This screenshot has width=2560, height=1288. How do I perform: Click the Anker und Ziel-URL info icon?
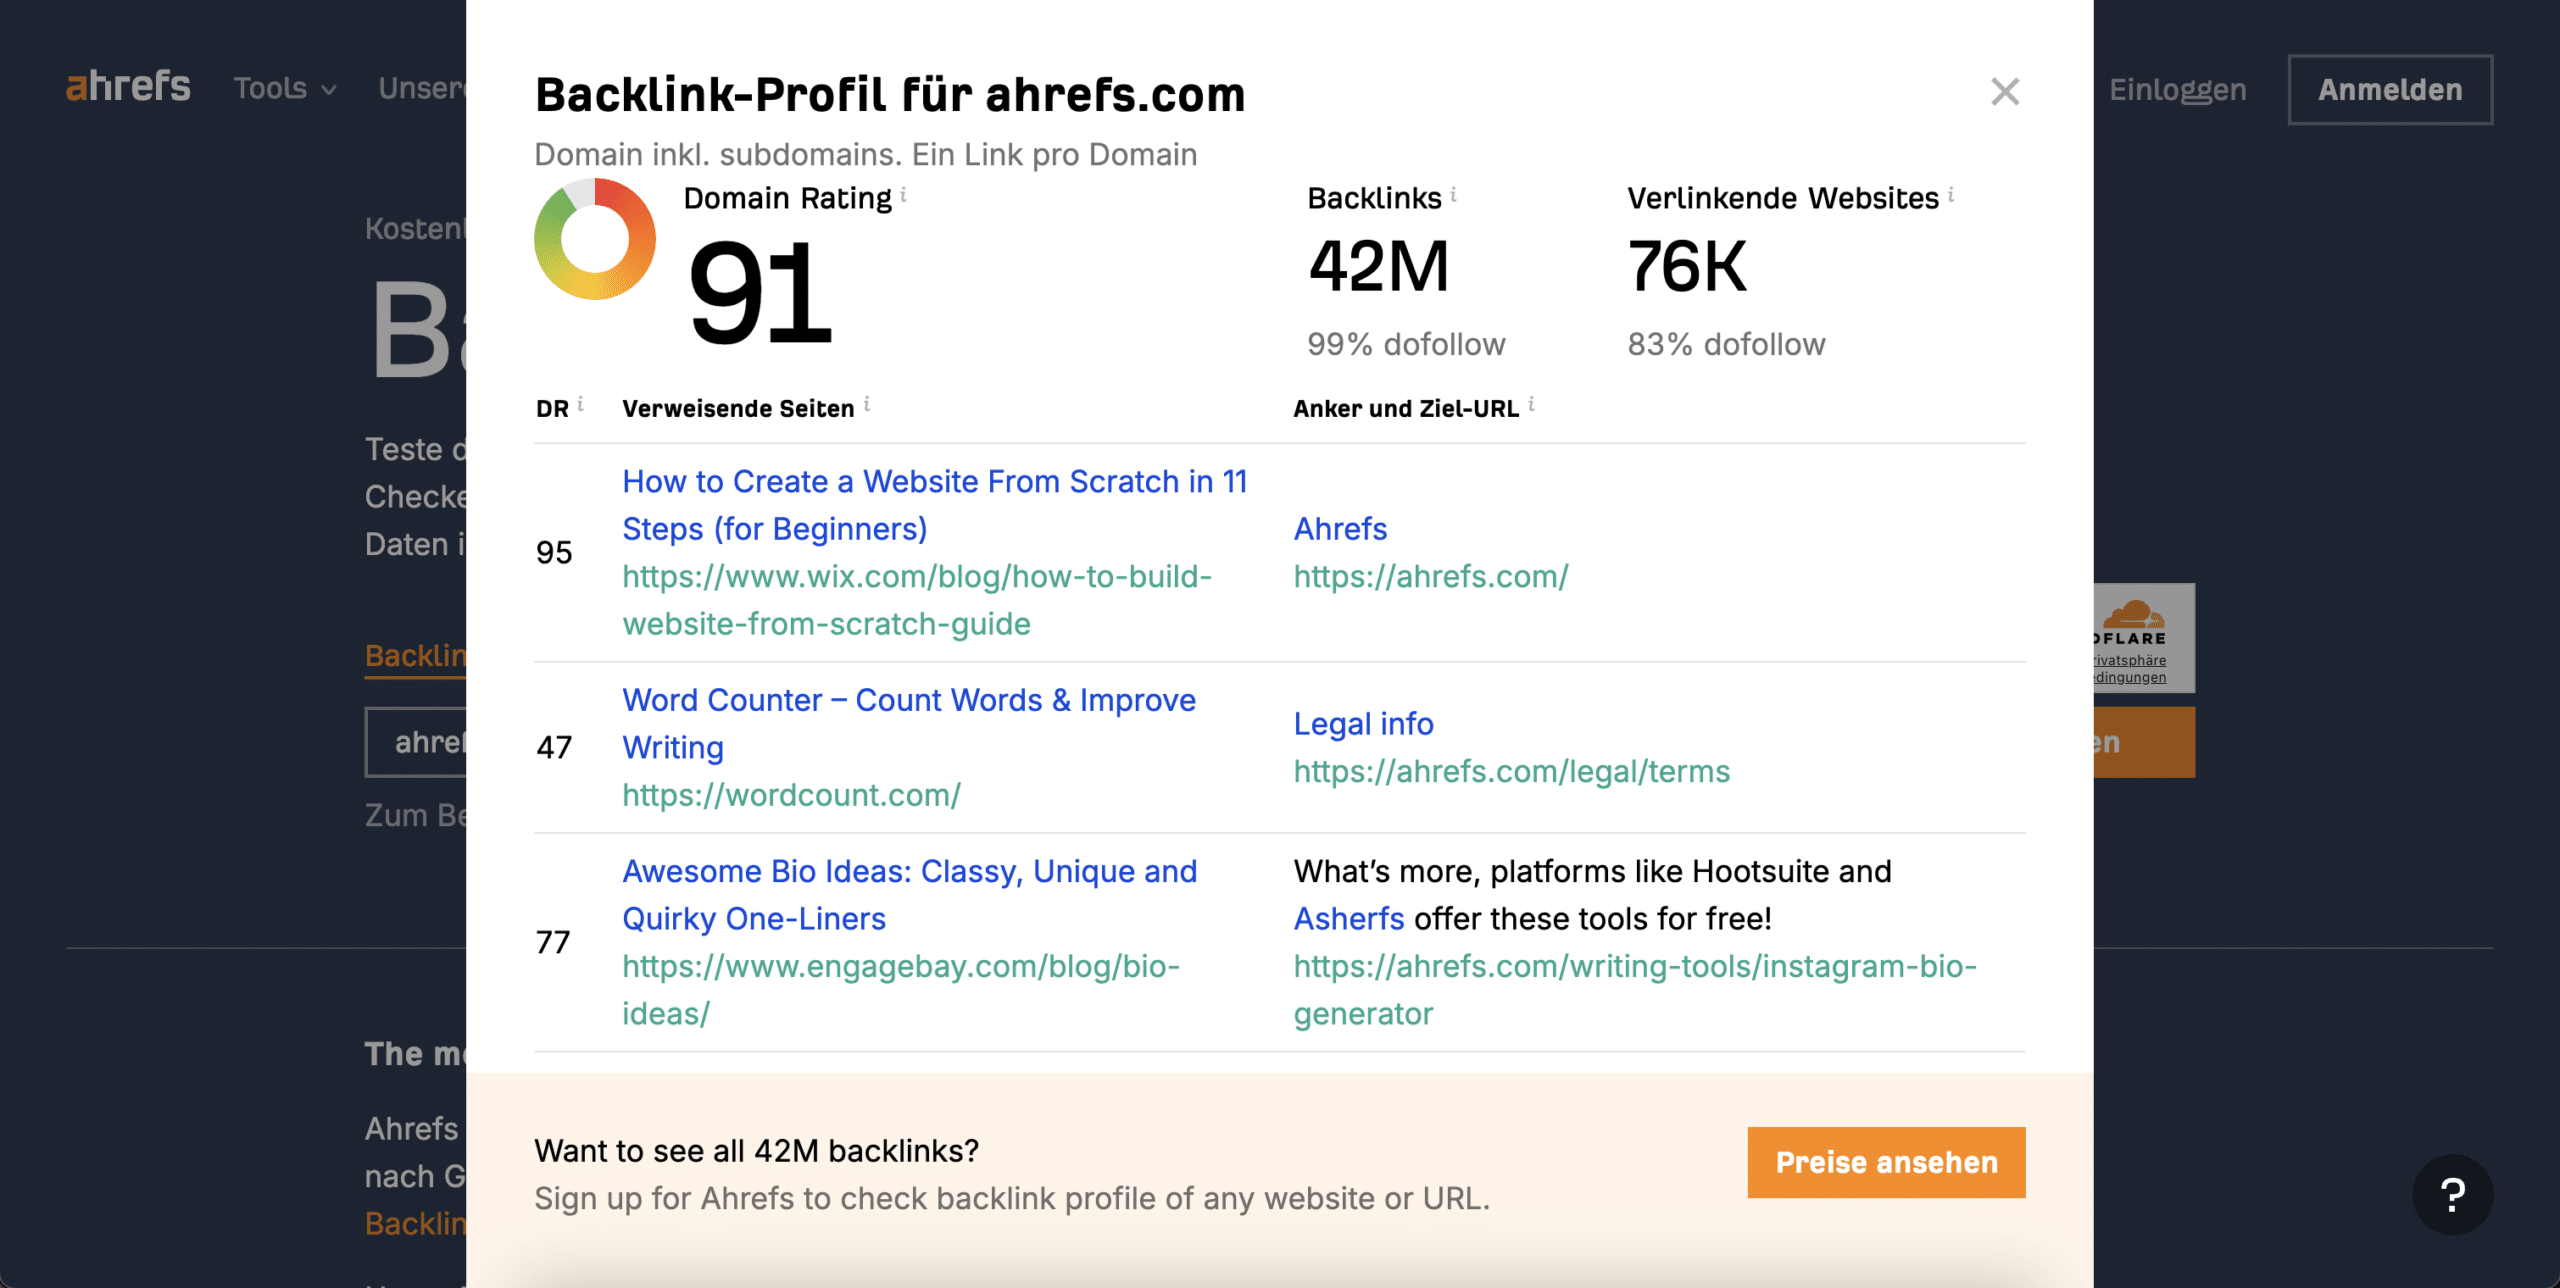(x=1531, y=404)
